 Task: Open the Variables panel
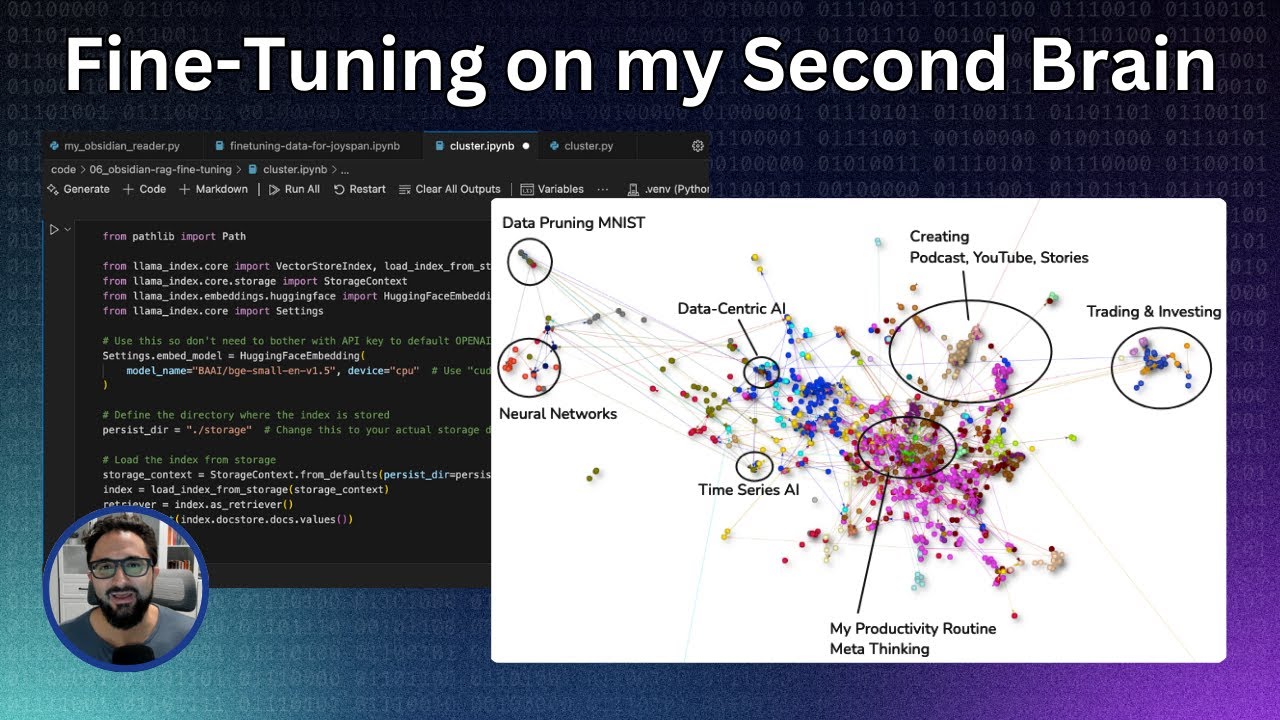[552, 189]
